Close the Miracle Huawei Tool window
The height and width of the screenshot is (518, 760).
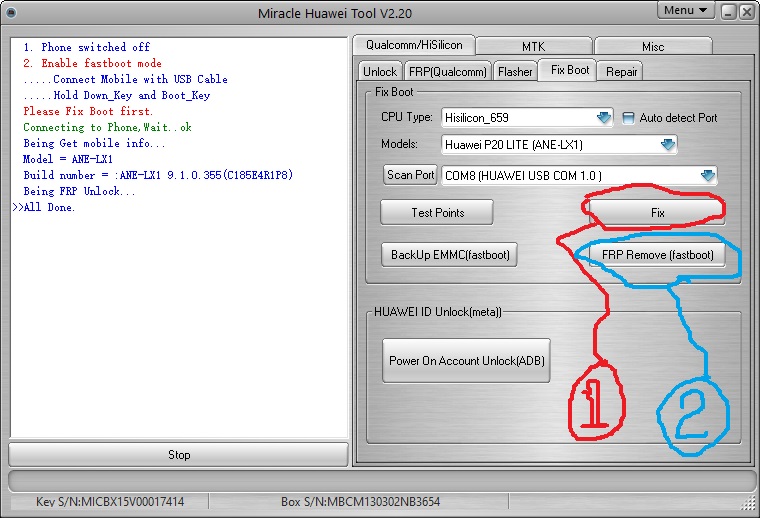(746, 12)
